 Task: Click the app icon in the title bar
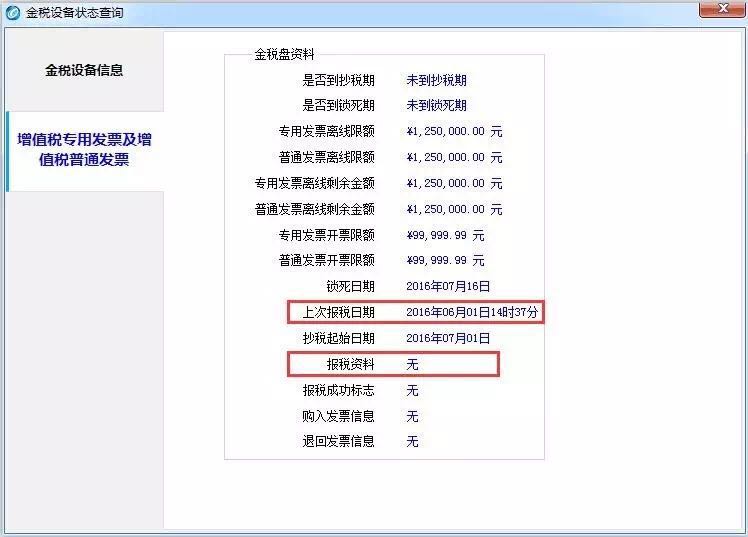13,13
